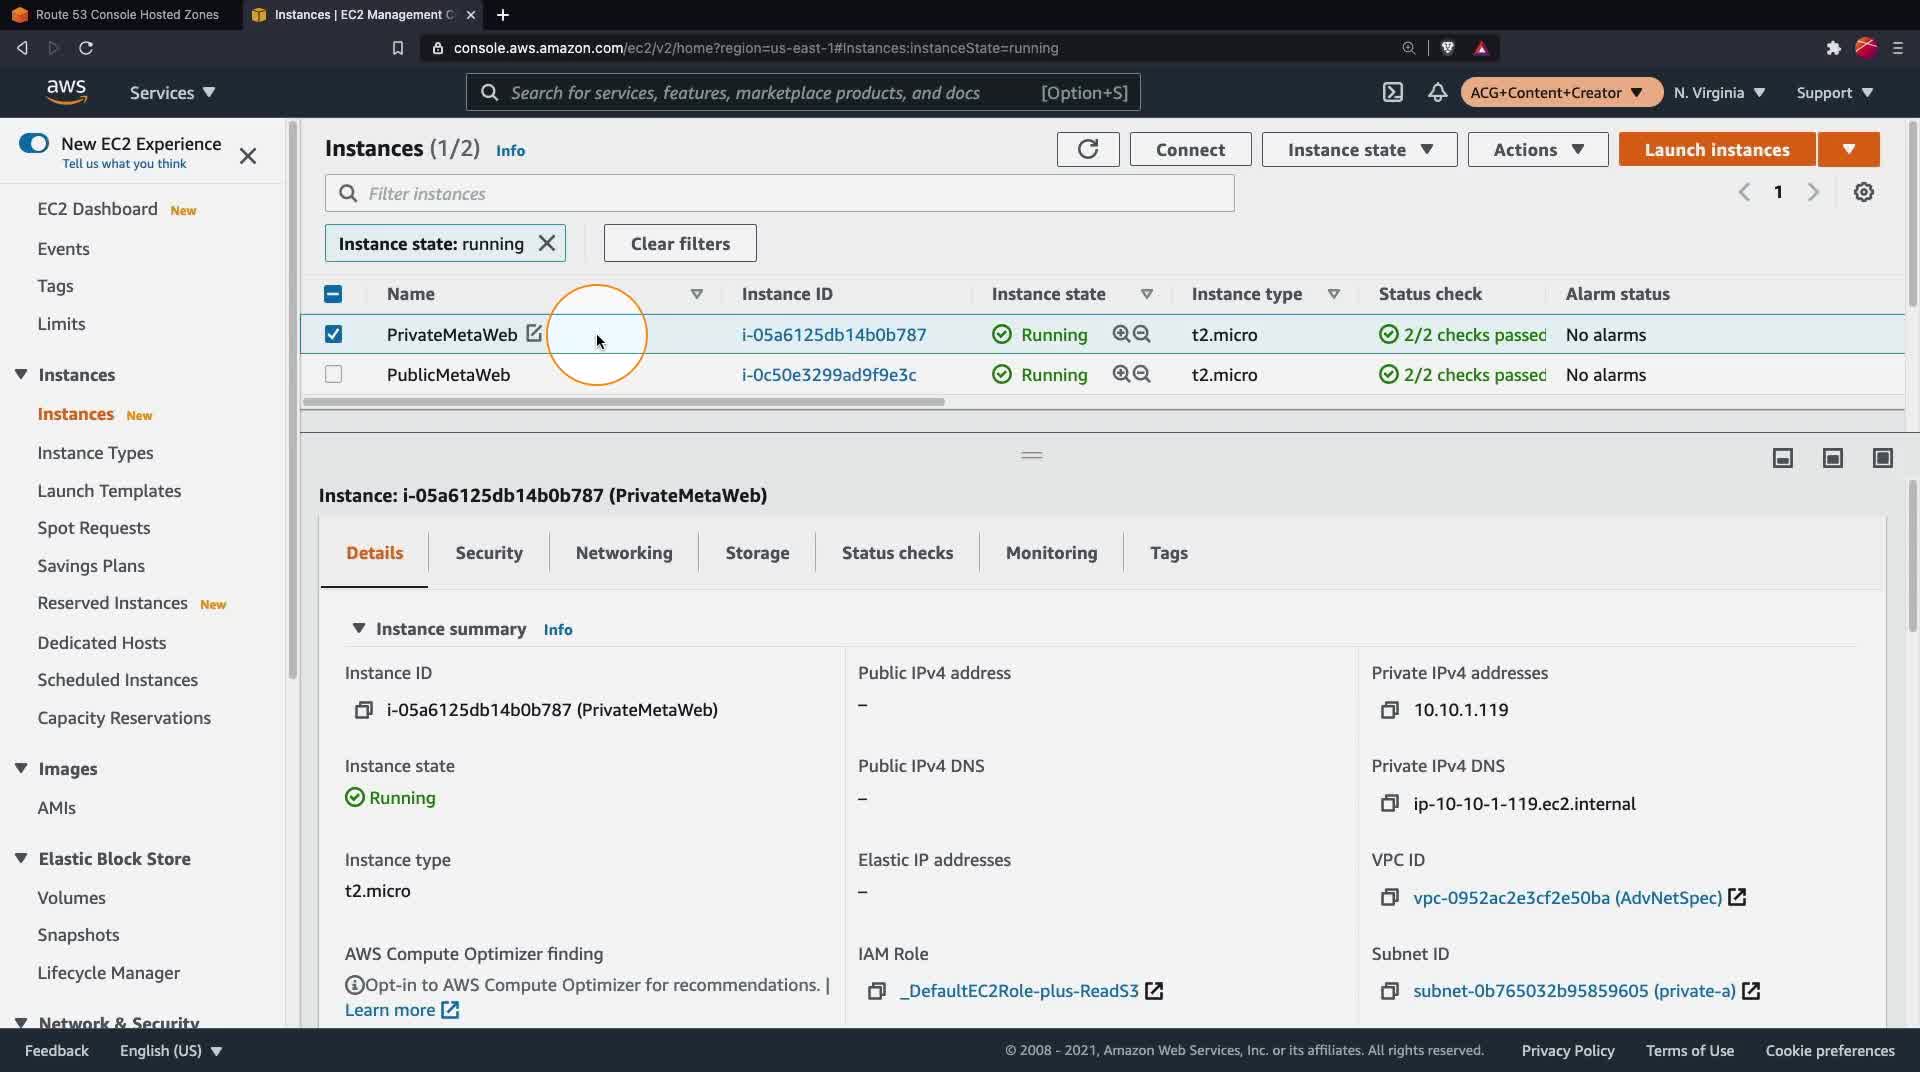Open the notifications bell

pyautogui.click(x=1437, y=93)
